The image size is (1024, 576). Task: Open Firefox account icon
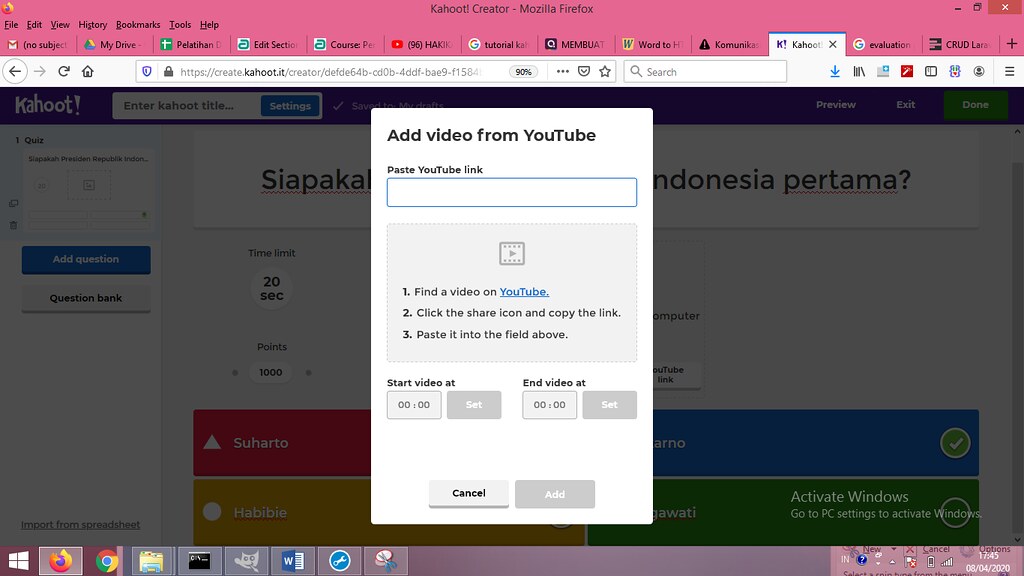click(x=979, y=71)
